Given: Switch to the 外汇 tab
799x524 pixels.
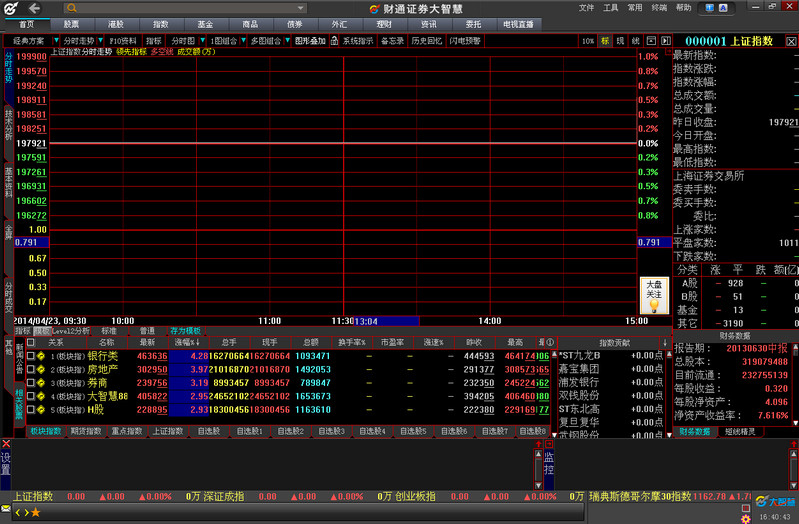Looking at the screenshot, I should [x=339, y=24].
